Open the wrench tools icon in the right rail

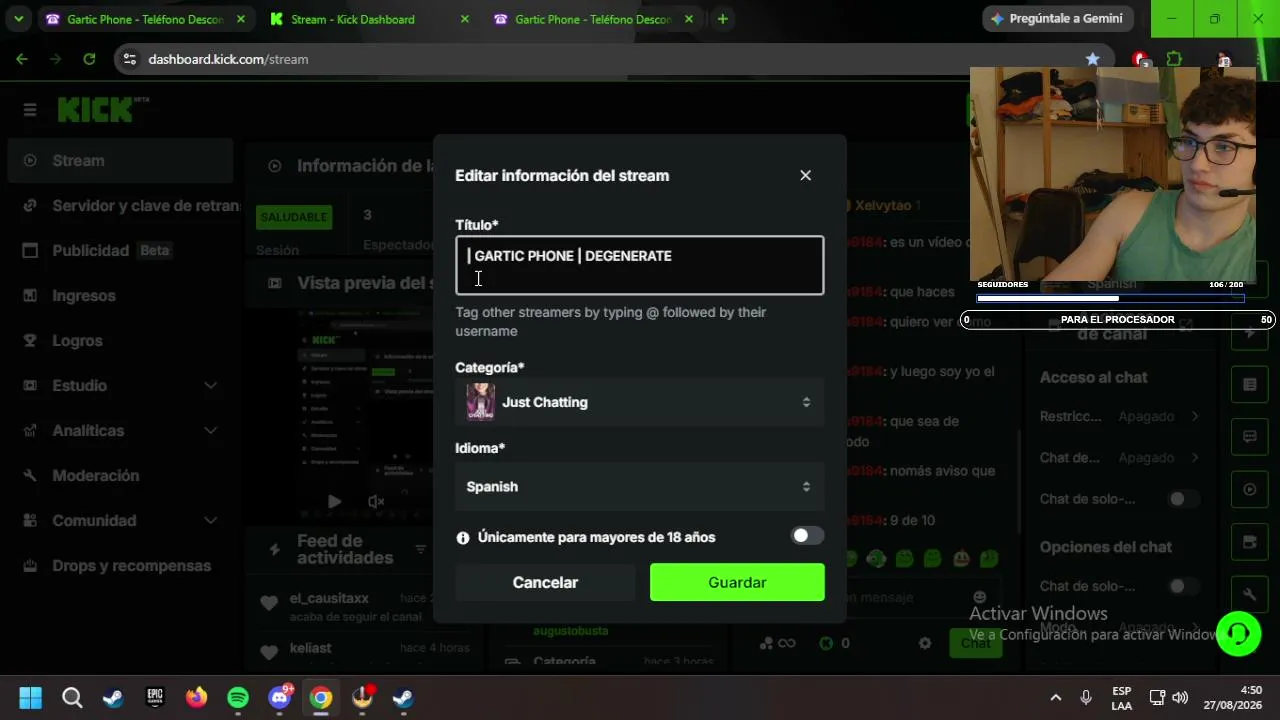click(x=1249, y=594)
